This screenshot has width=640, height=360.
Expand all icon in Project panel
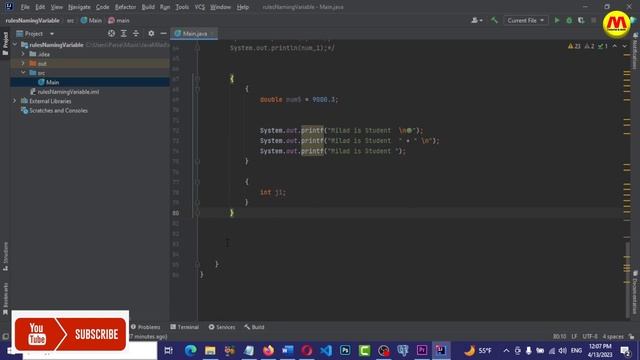click(x=124, y=33)
